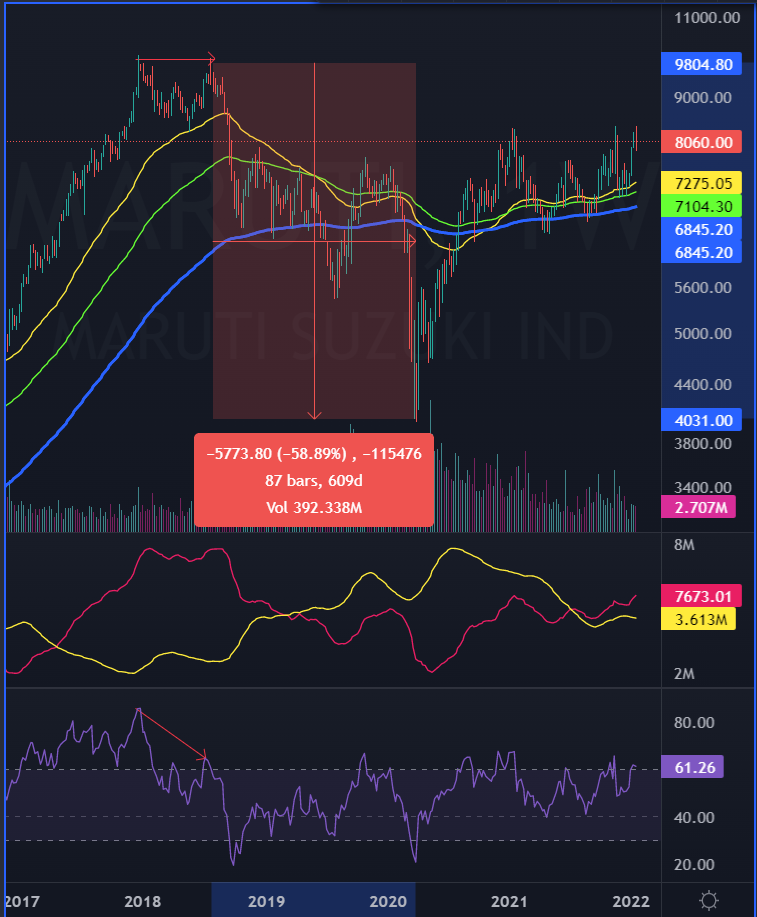Click the 61.26 RSI value label

[693, 767]
